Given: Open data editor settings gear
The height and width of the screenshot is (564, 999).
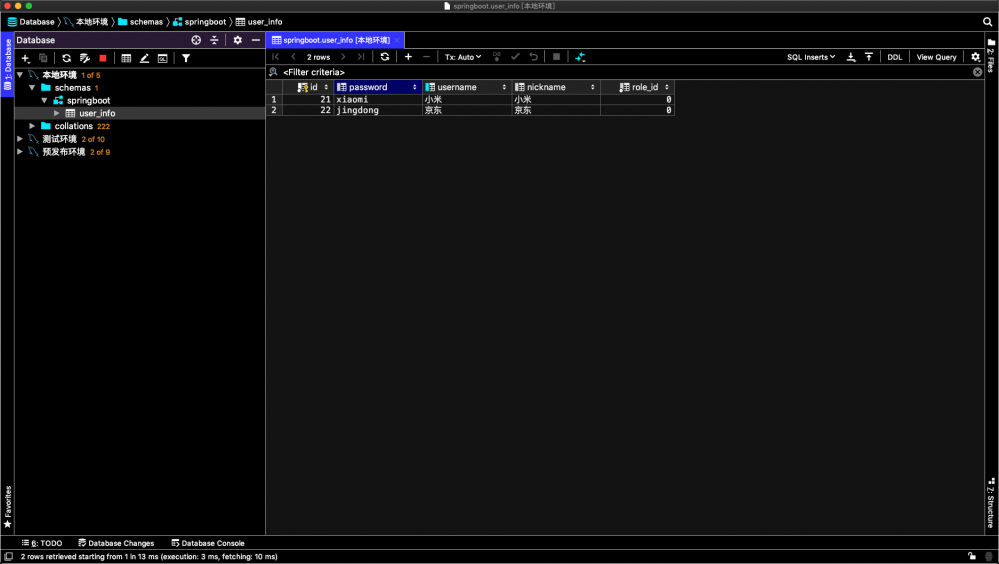Looking at the screenshot, I should (x=975, y=57).
